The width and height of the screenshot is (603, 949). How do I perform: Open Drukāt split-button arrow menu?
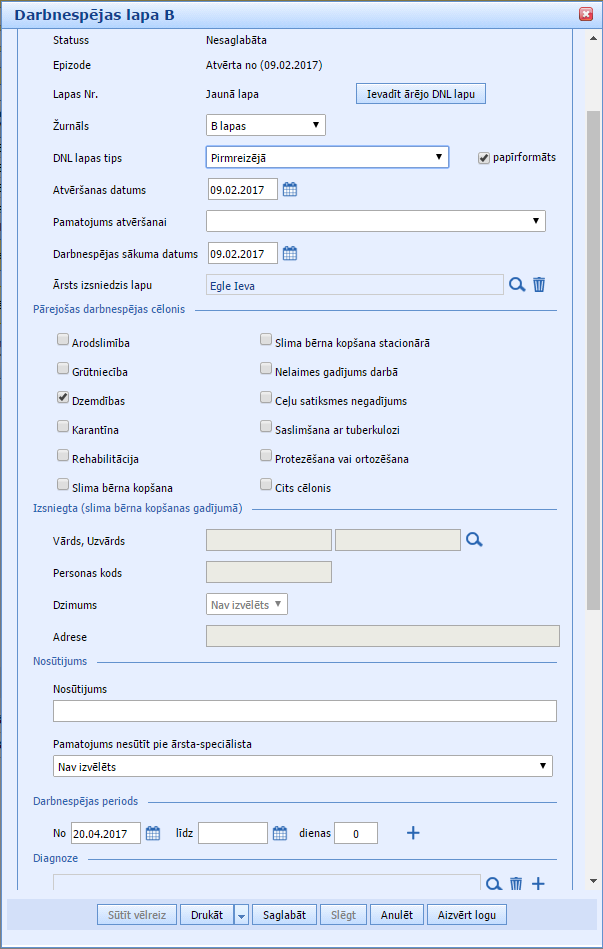(241, 915)
